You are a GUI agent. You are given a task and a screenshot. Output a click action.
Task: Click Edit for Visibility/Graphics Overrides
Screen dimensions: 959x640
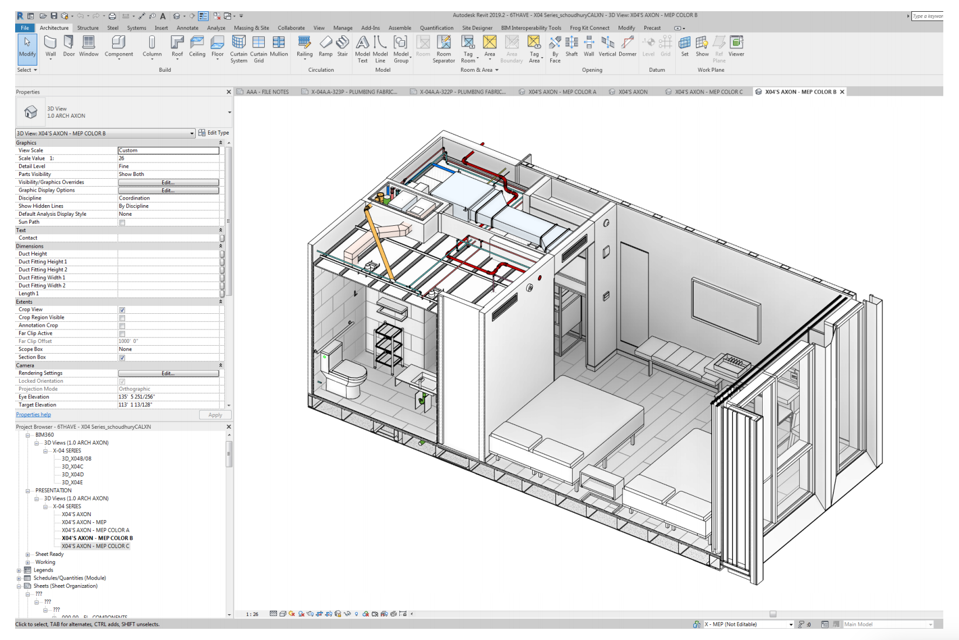coord(168,182)
